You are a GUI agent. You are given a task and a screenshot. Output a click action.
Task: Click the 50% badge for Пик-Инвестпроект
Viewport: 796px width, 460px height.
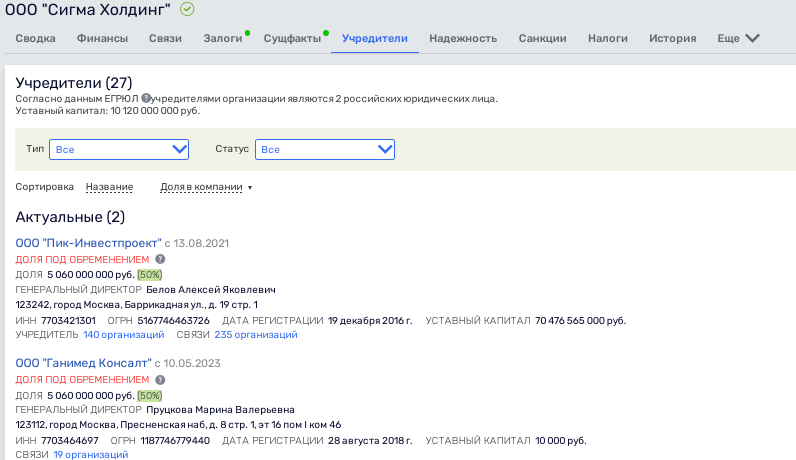point(150,275)
